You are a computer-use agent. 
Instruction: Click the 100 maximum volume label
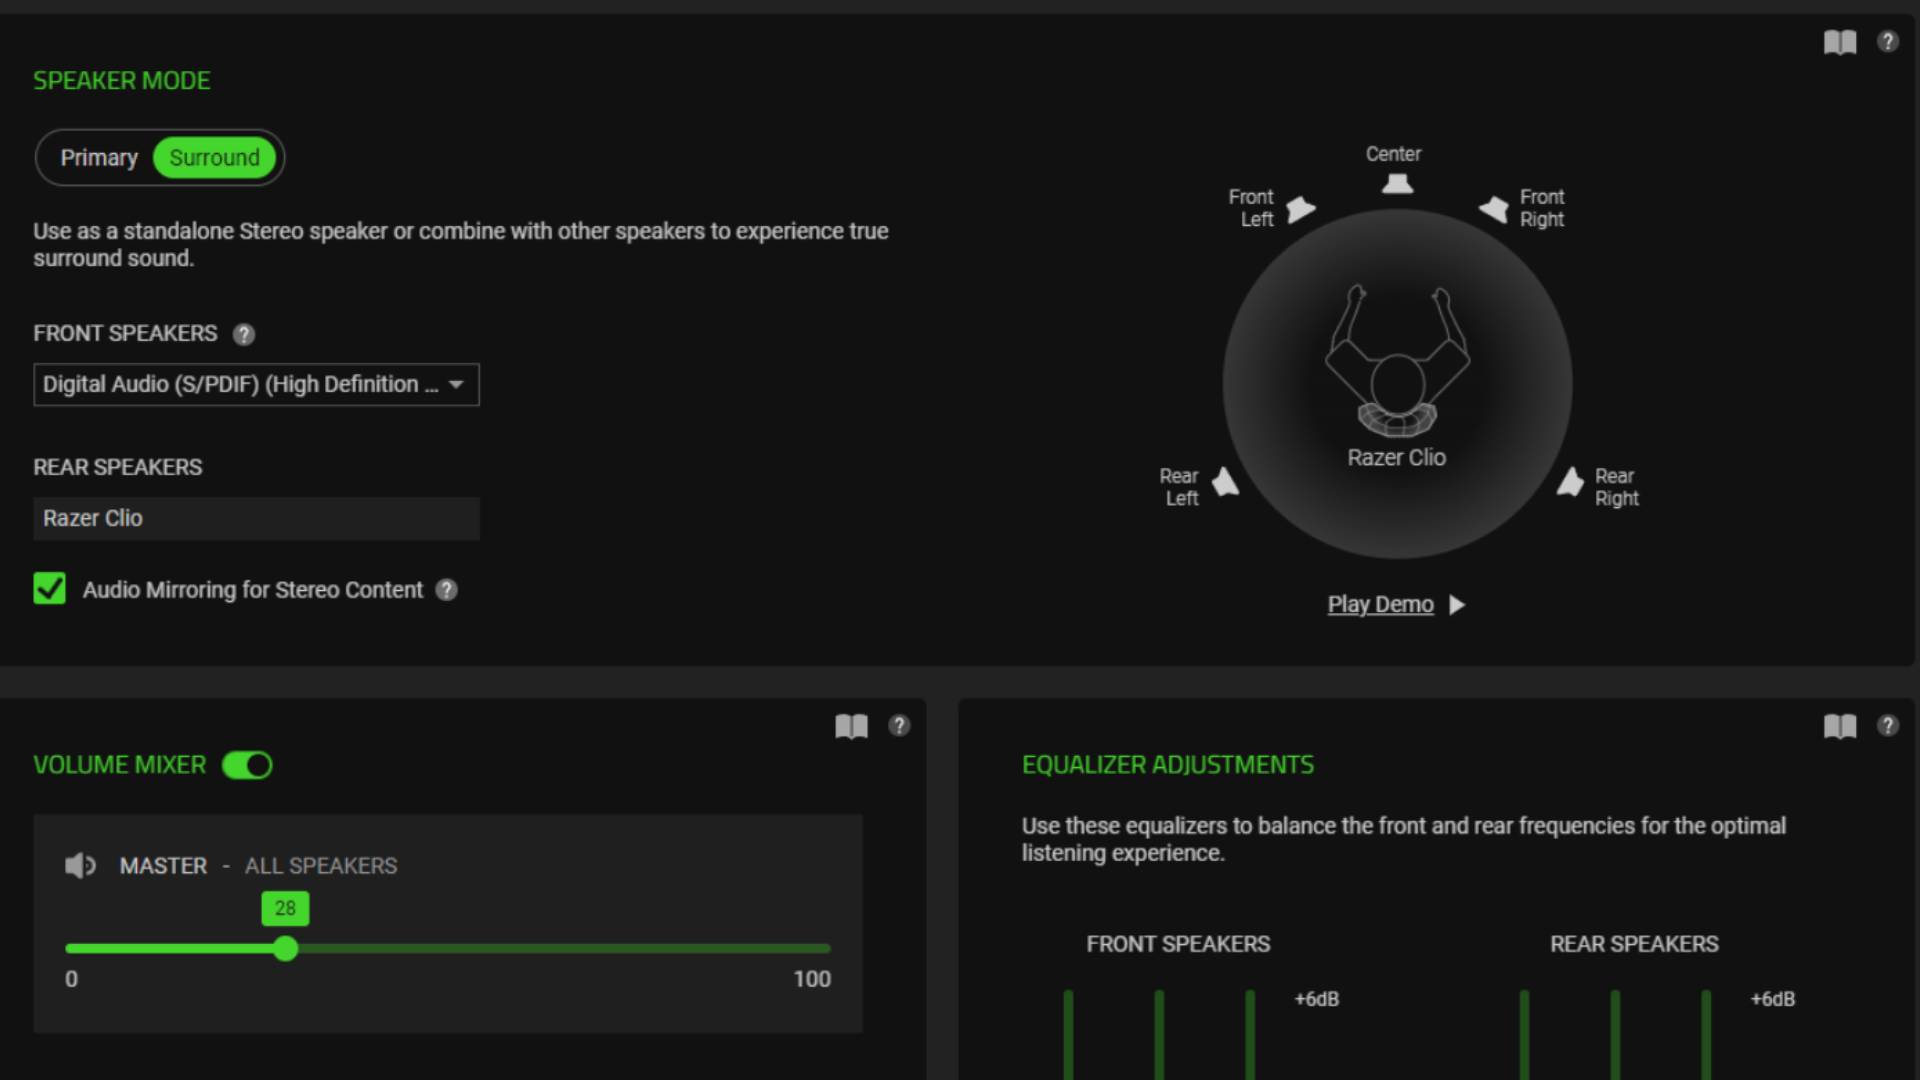pos(812,979)
